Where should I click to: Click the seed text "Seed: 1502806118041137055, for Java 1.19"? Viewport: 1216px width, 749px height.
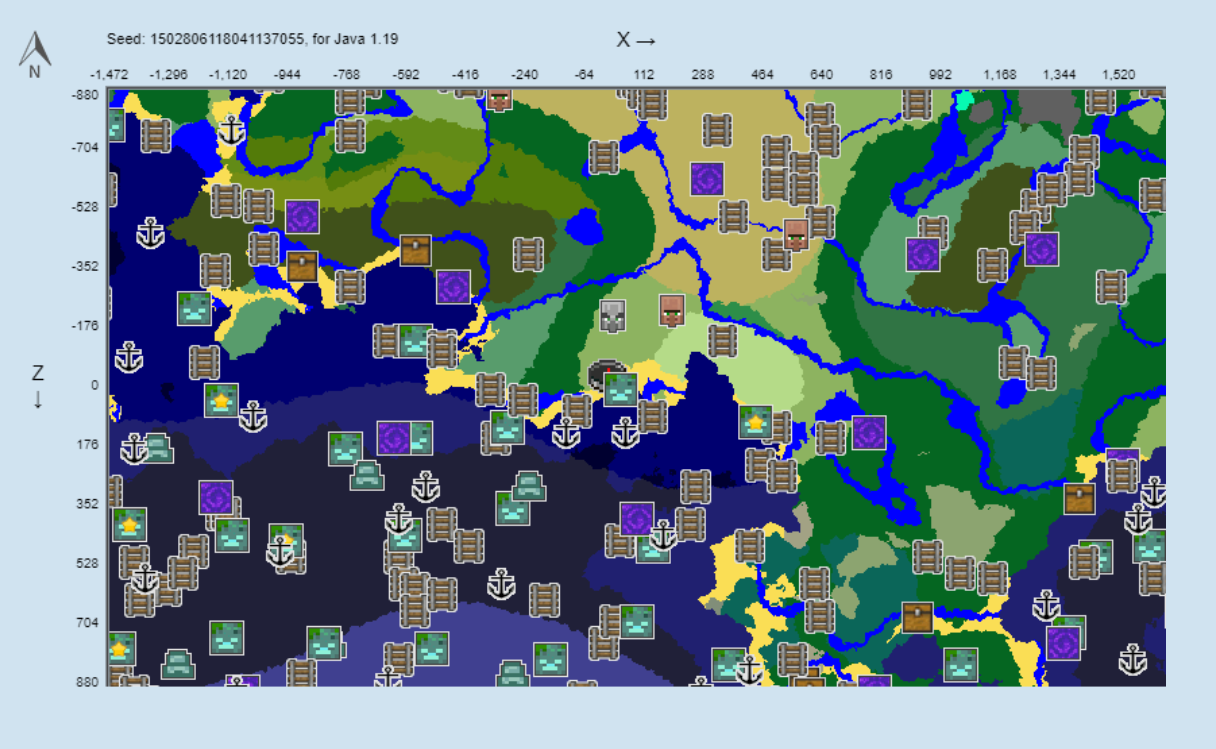tap(252, 39)
